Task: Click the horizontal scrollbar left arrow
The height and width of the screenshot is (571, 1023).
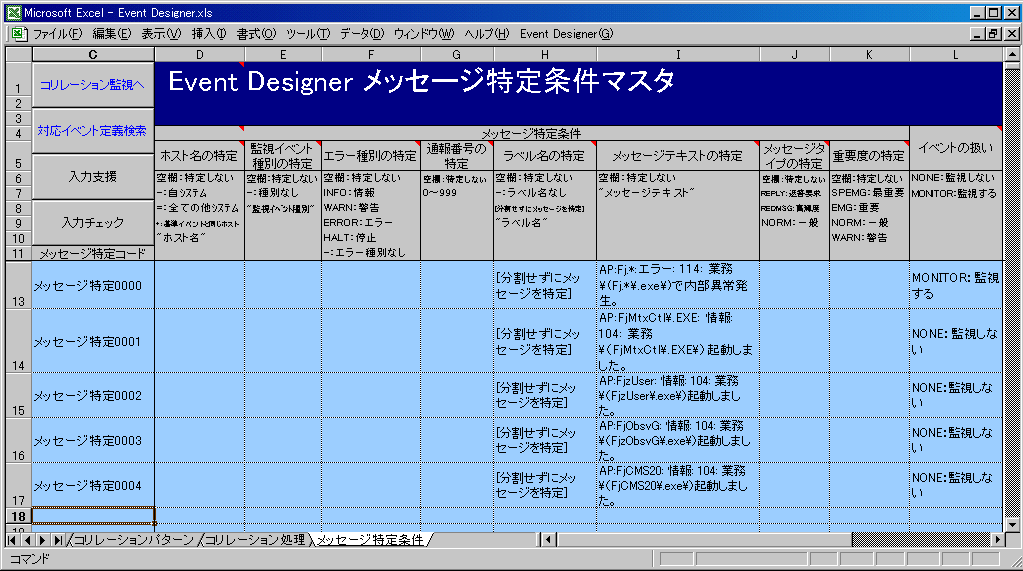Action: pos(548,540)
